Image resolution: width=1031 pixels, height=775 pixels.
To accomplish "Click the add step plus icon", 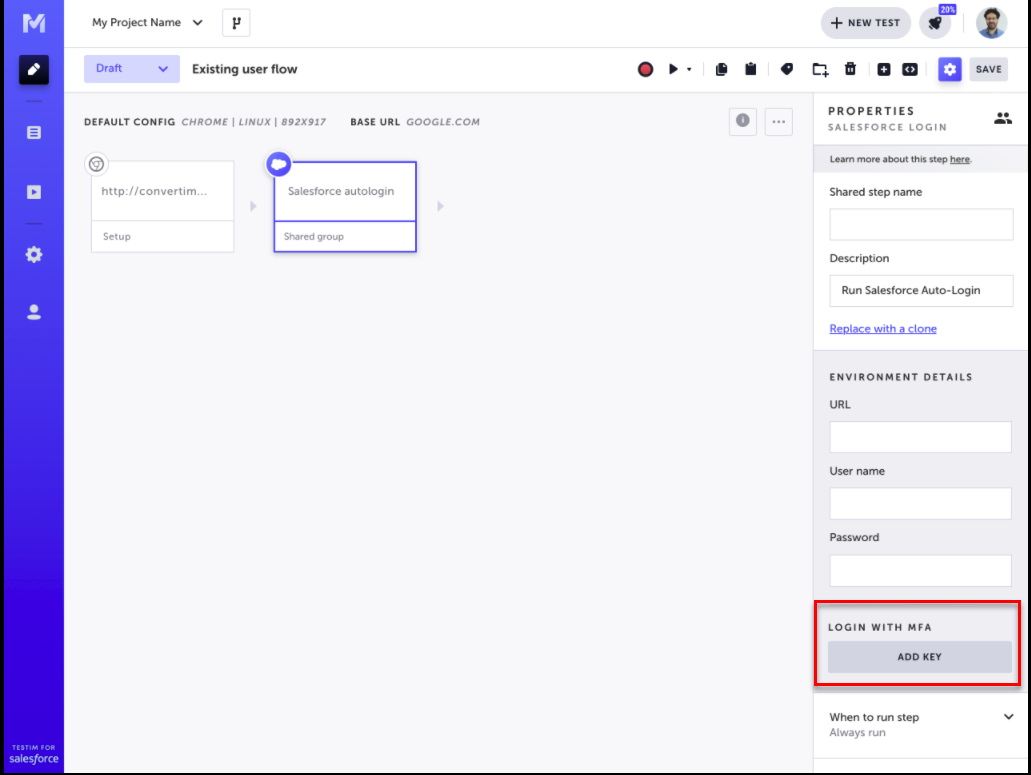I will (884, 69).
